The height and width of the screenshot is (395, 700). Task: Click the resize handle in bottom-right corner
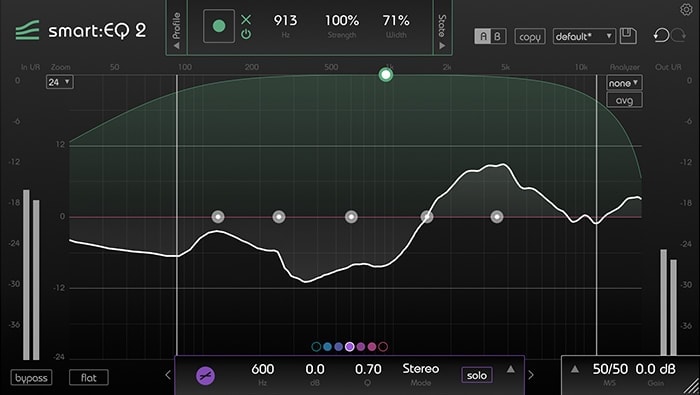692,387
